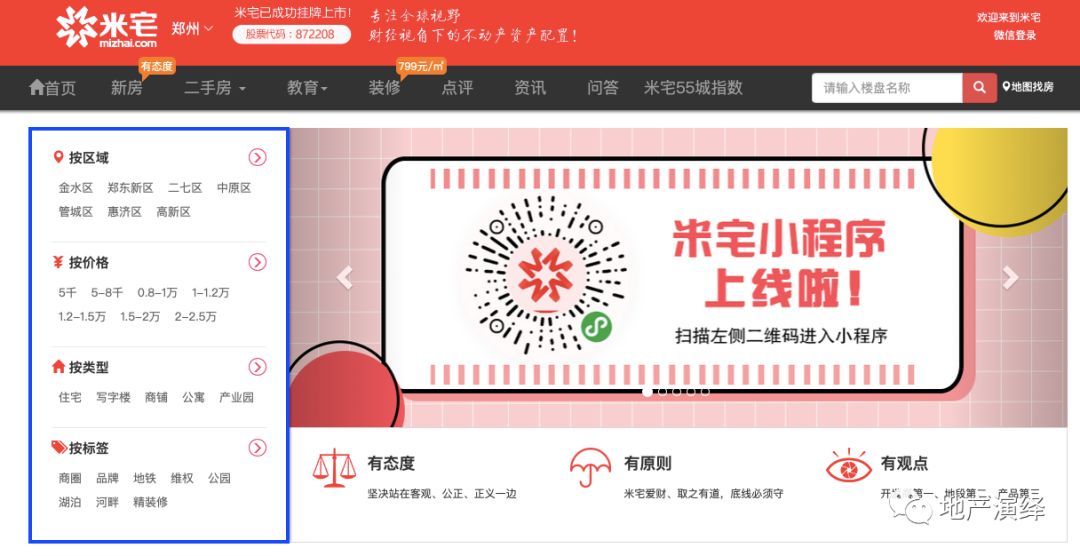Image resolution: width=1080 pixels, height=556 pixels.
Task: Click the 米宅 logo in header
Action: (x=107, y=28)
